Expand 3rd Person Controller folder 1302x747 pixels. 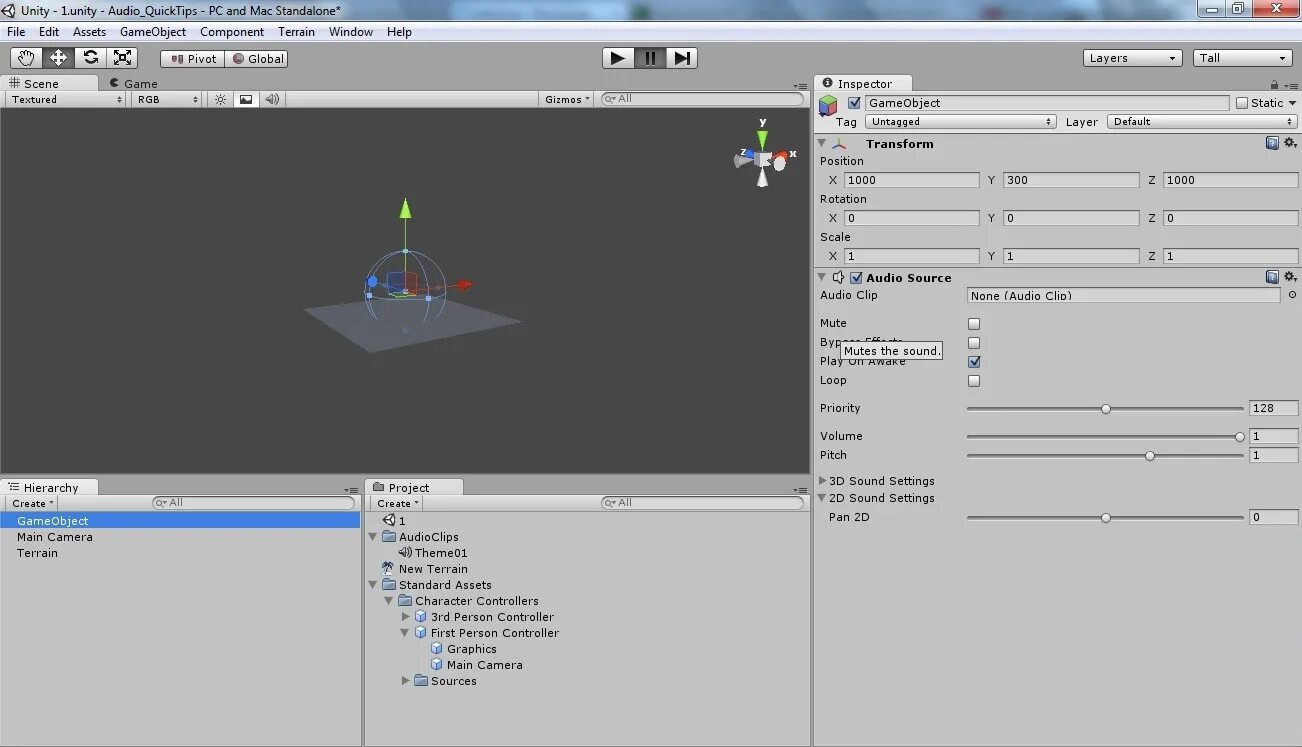point(406,617)
